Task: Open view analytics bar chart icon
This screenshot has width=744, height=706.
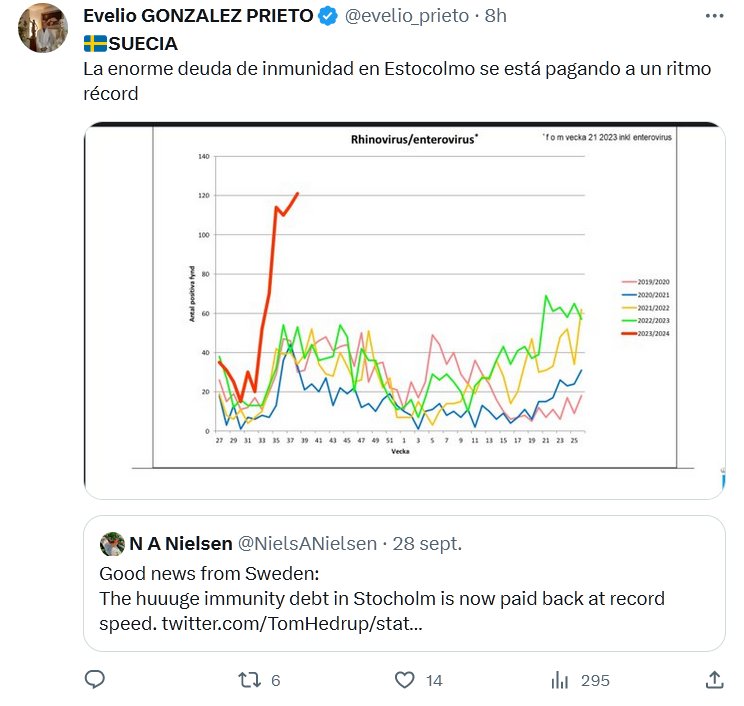Action: coord(560,680)
